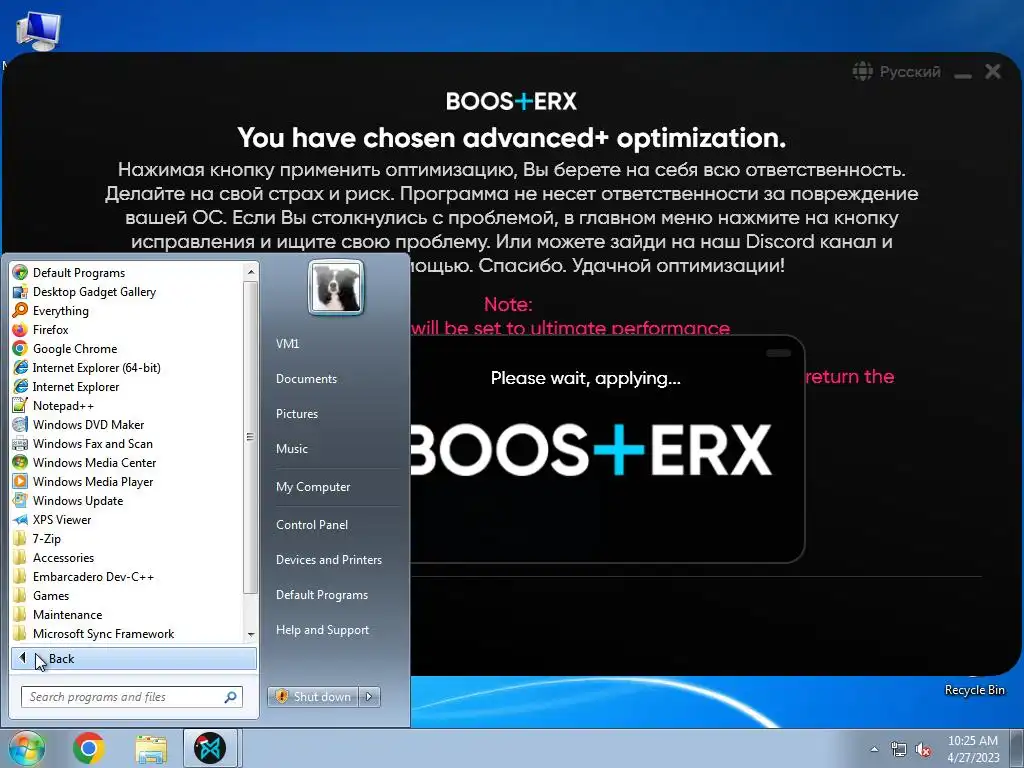Open the network tray icon
The width and height of the screenshot is (1024, 768).
click(x=899, y=749)
